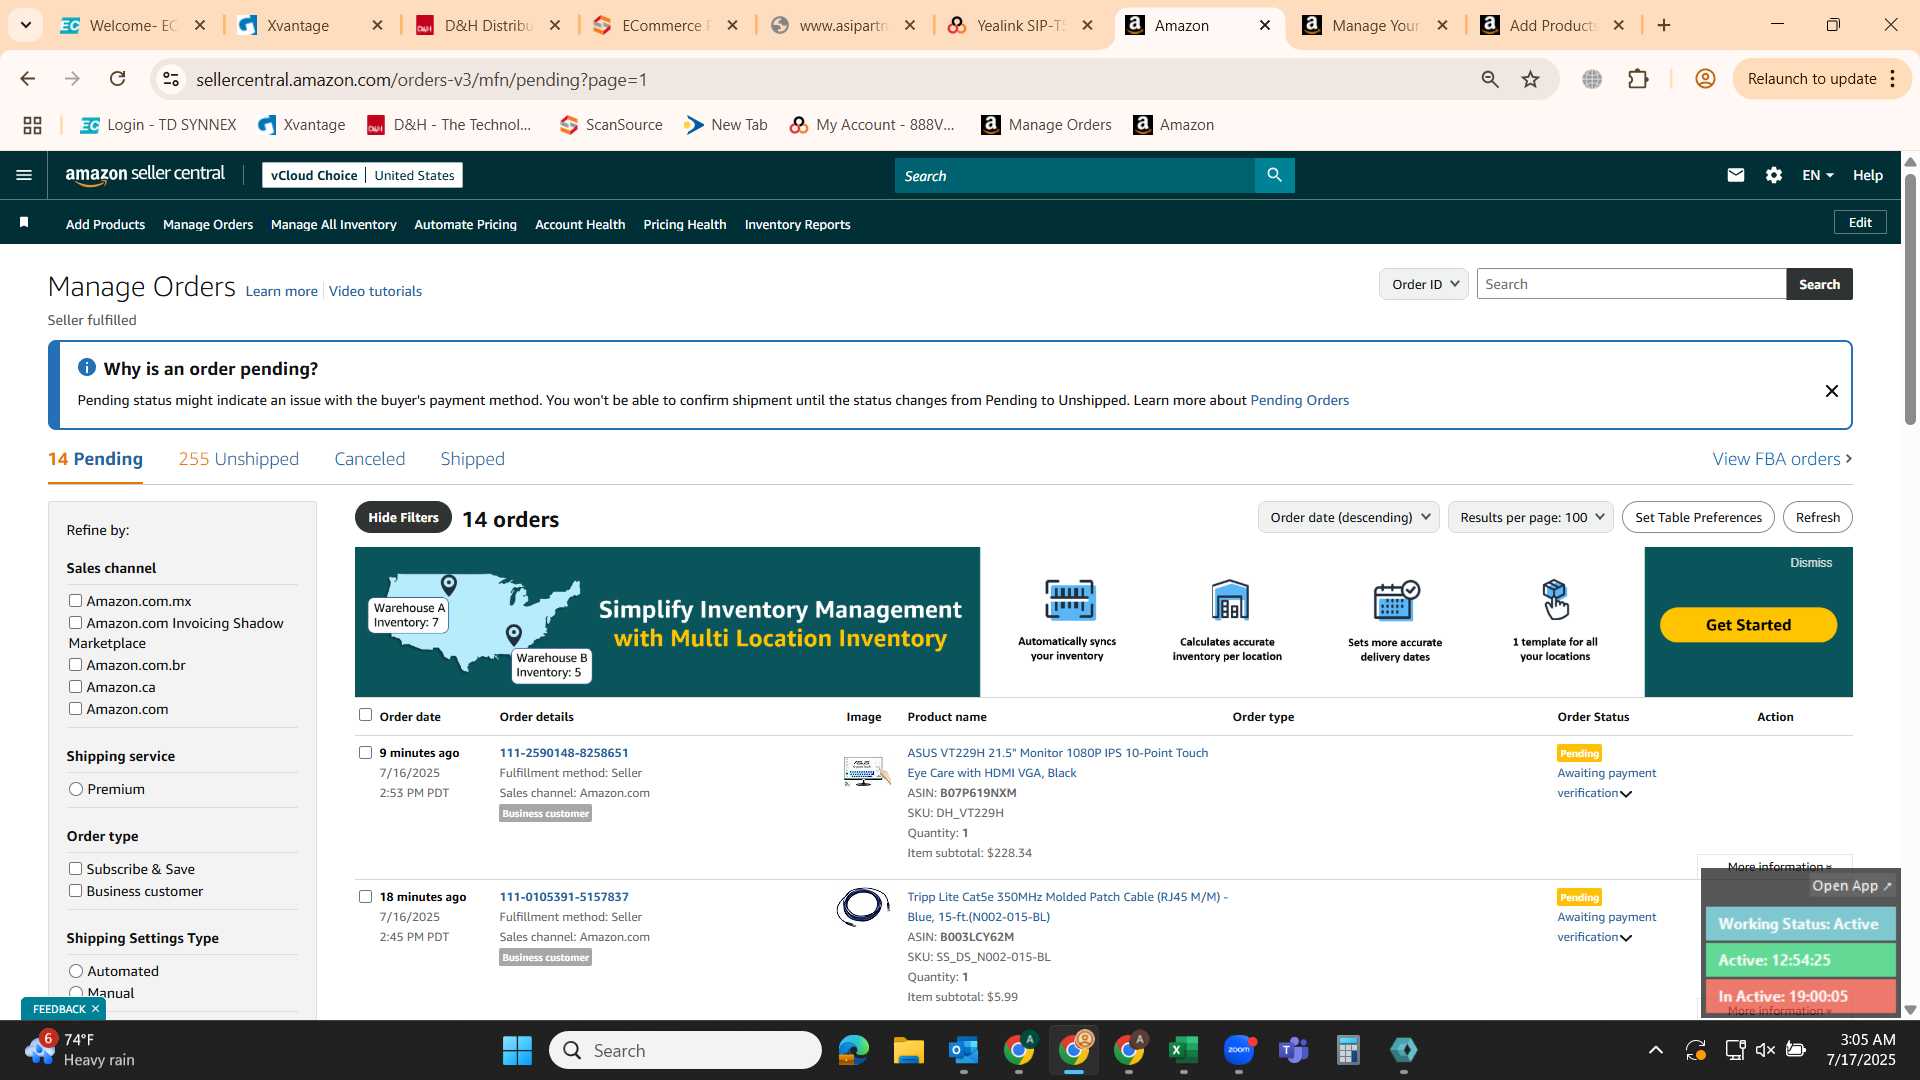The image size is (1920, 1080).
Task: Open Inventory Reports menu item
Action: [797, 225]
